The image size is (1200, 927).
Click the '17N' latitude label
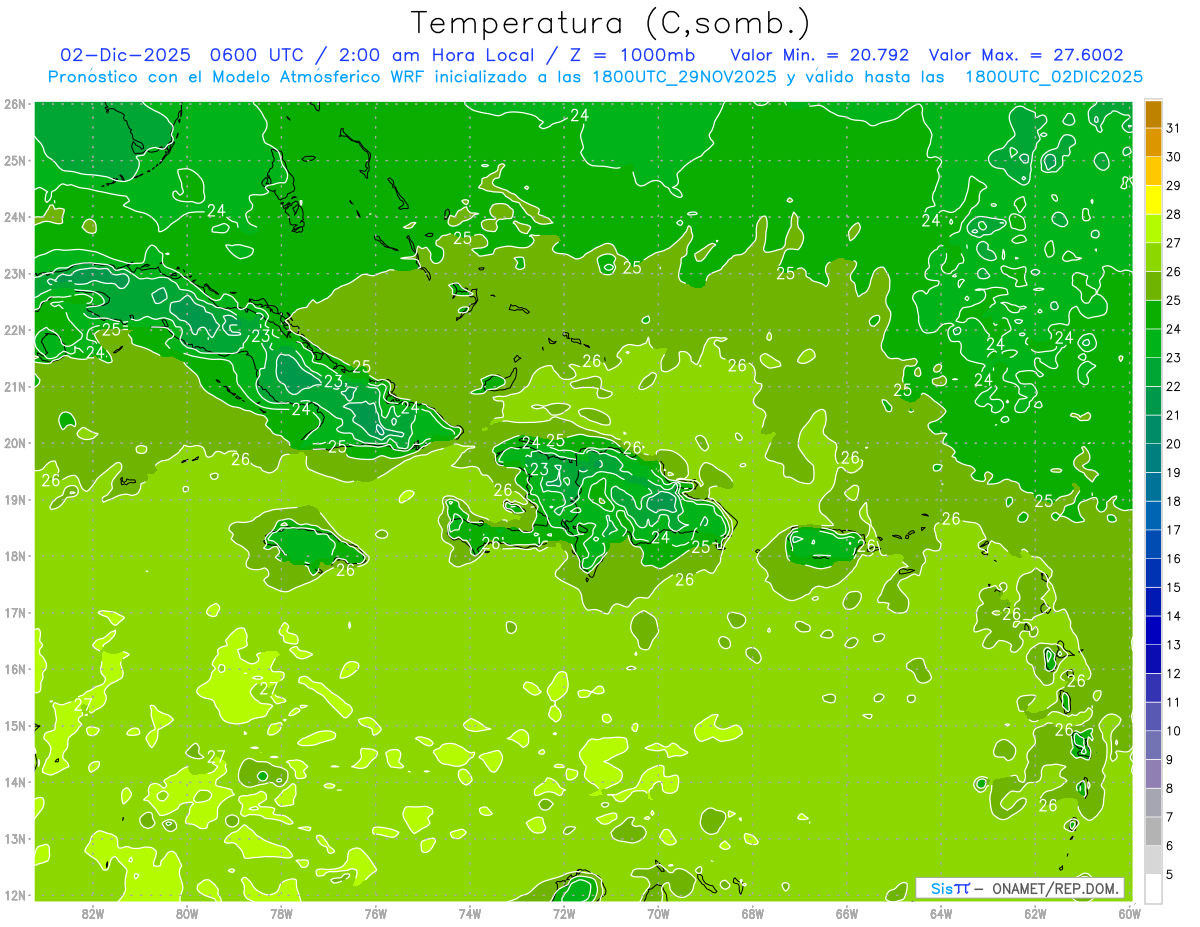point(15,612)
